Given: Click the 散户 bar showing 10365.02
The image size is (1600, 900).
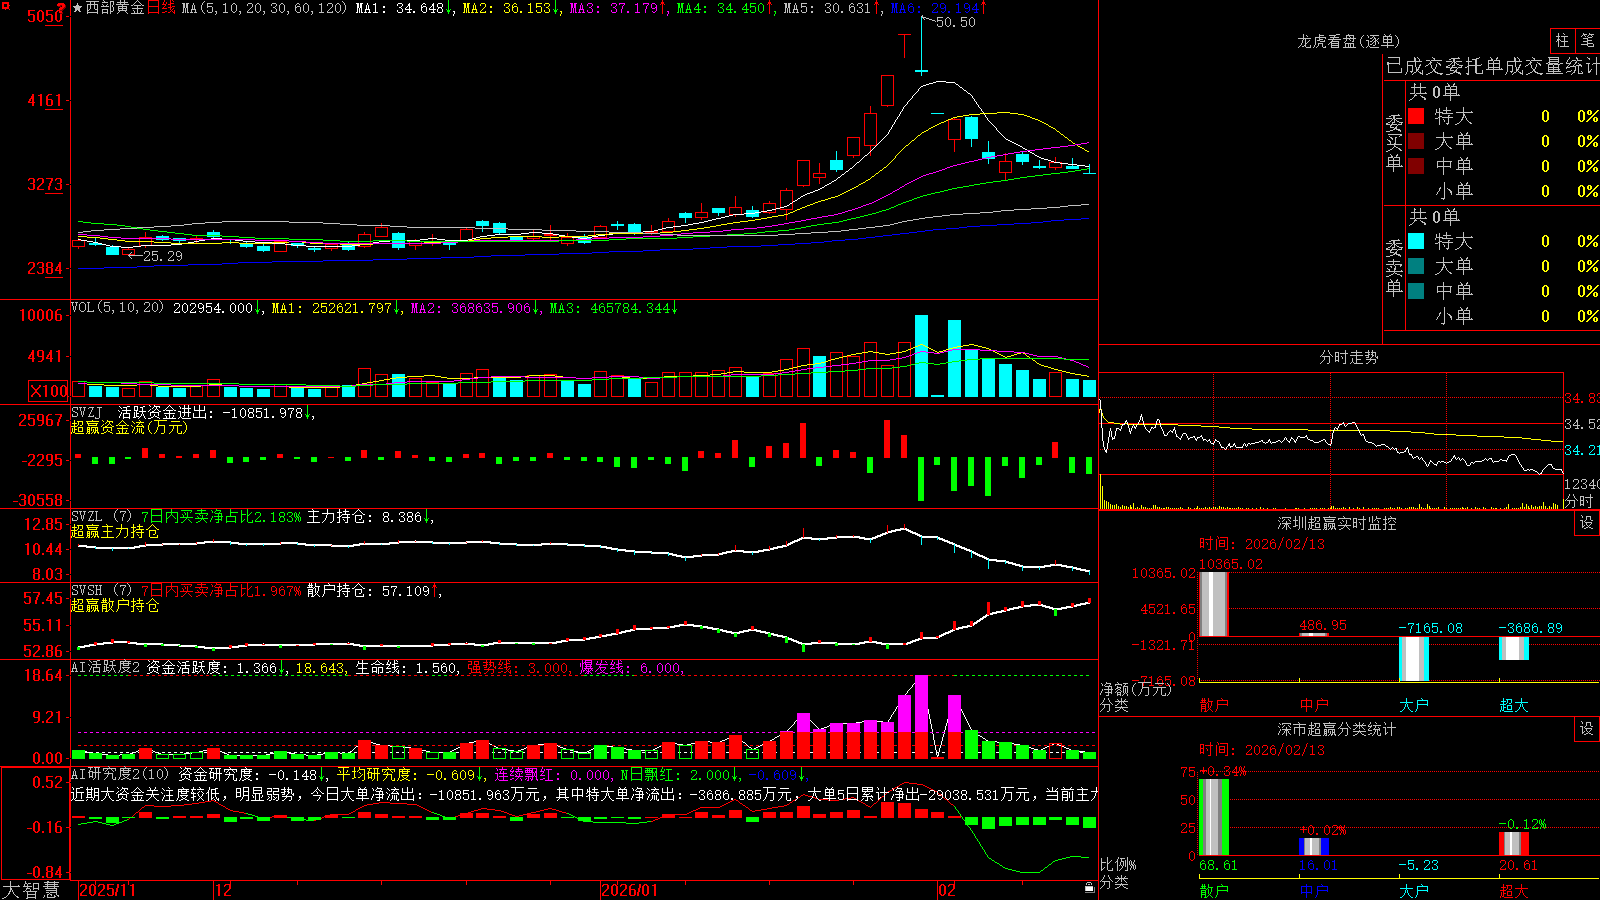Looking at the screenshot, I should click(x=1214, y=604).
